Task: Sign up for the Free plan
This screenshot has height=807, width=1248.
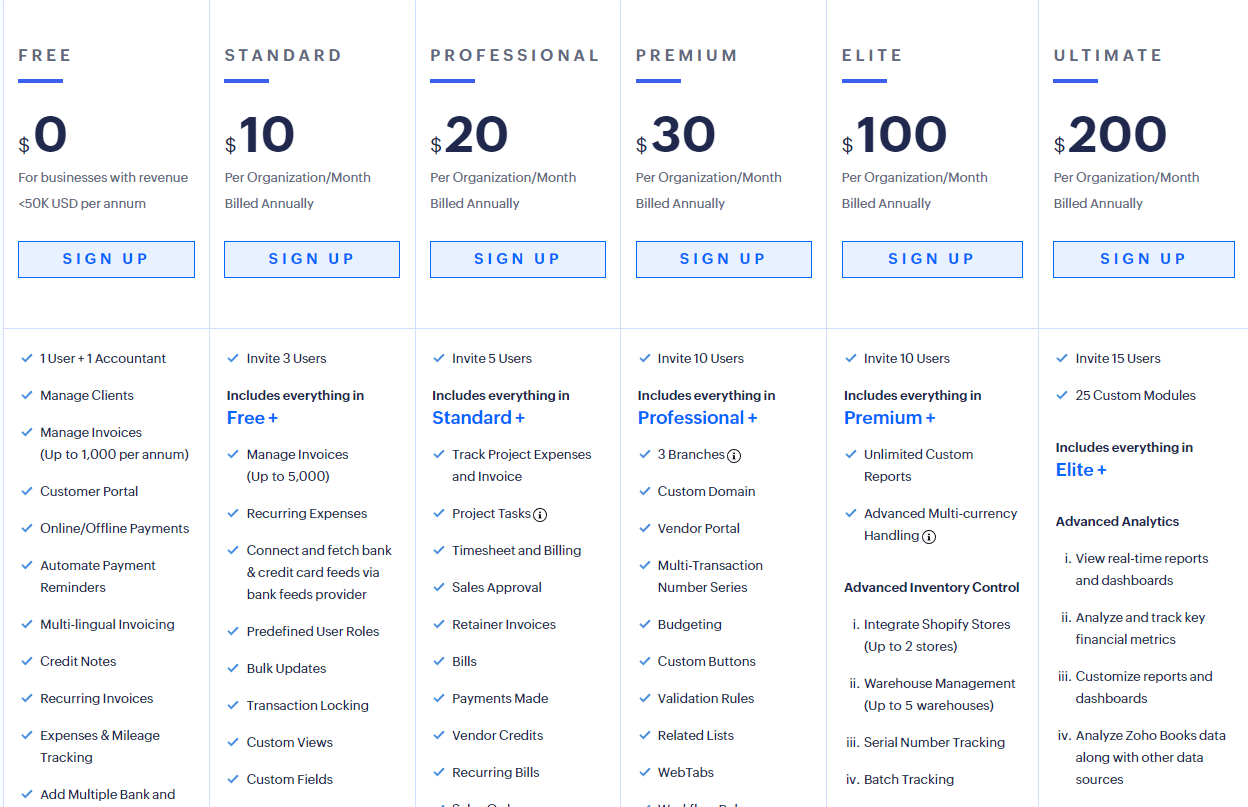Action: tap(106, 259)
